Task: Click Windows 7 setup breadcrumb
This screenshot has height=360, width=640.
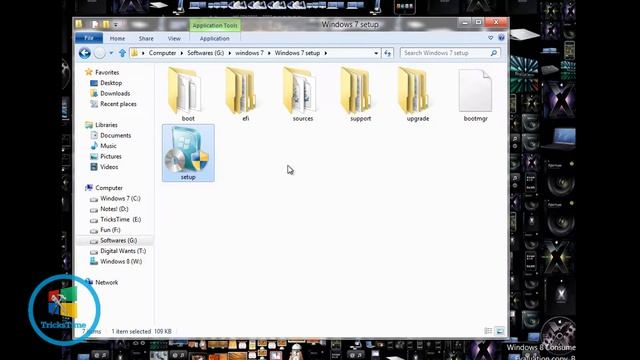Action: (x=297, y=53)
